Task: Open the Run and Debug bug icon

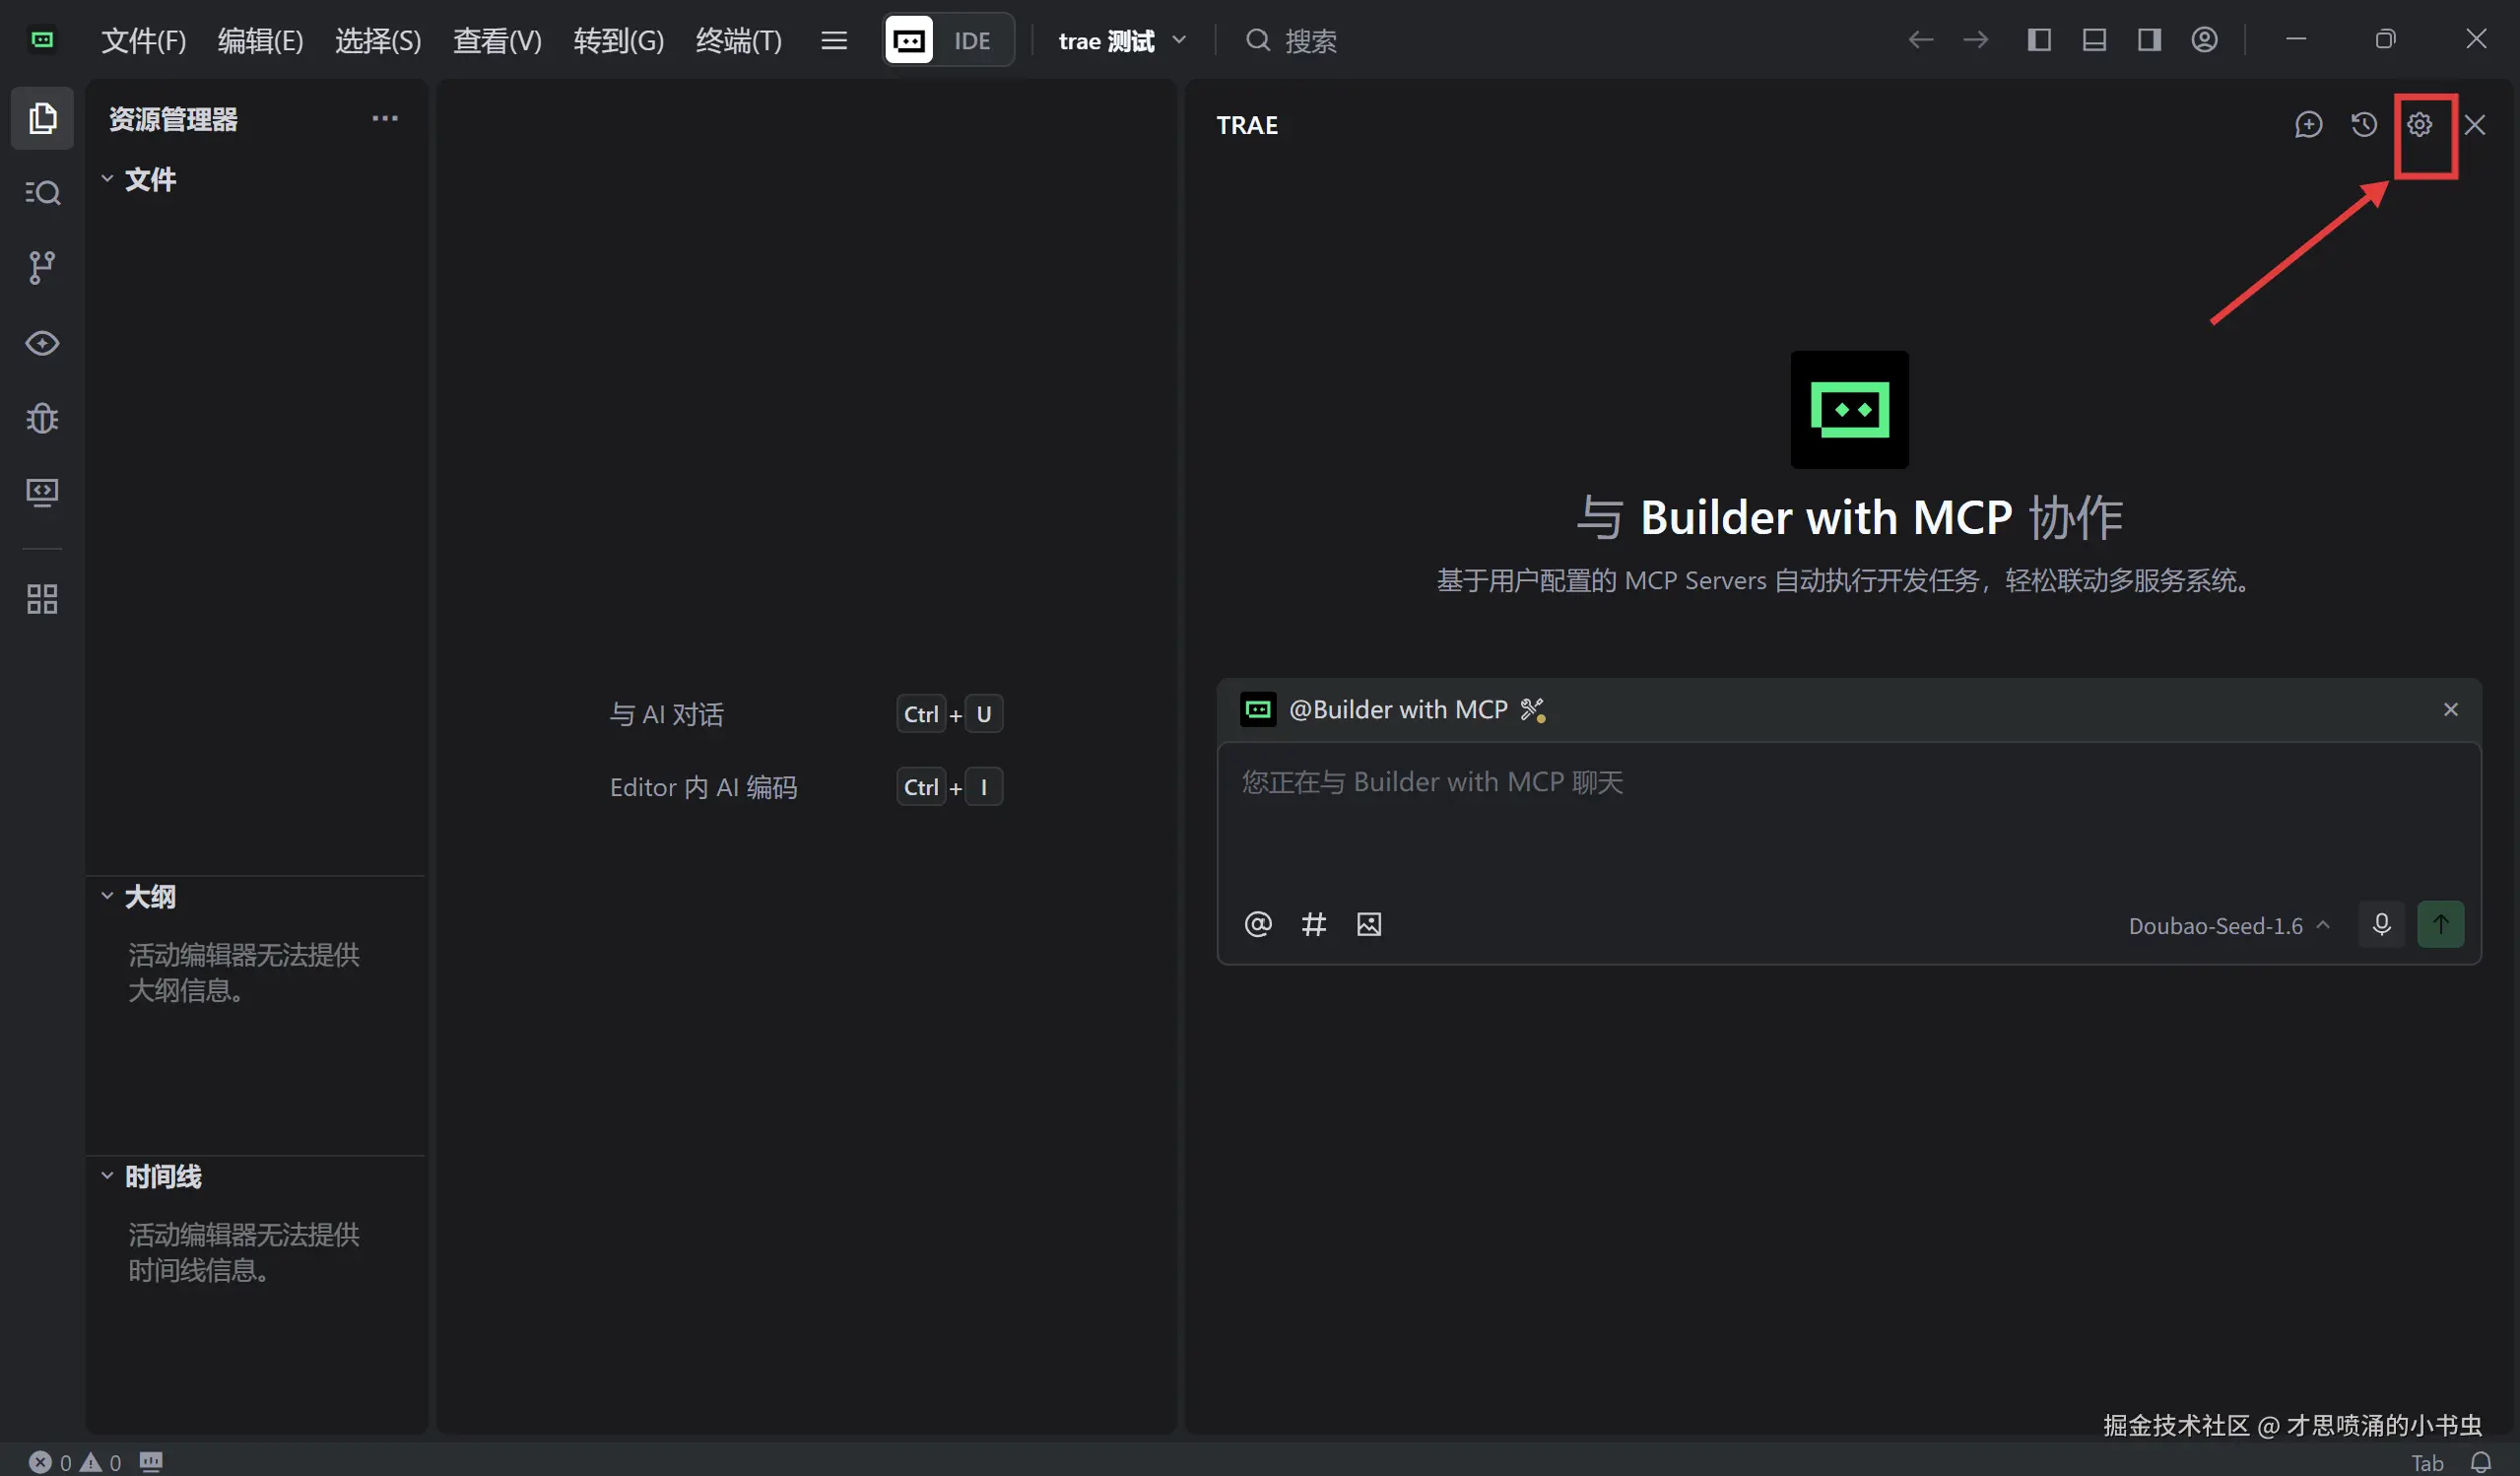Action: pos(42,417)
